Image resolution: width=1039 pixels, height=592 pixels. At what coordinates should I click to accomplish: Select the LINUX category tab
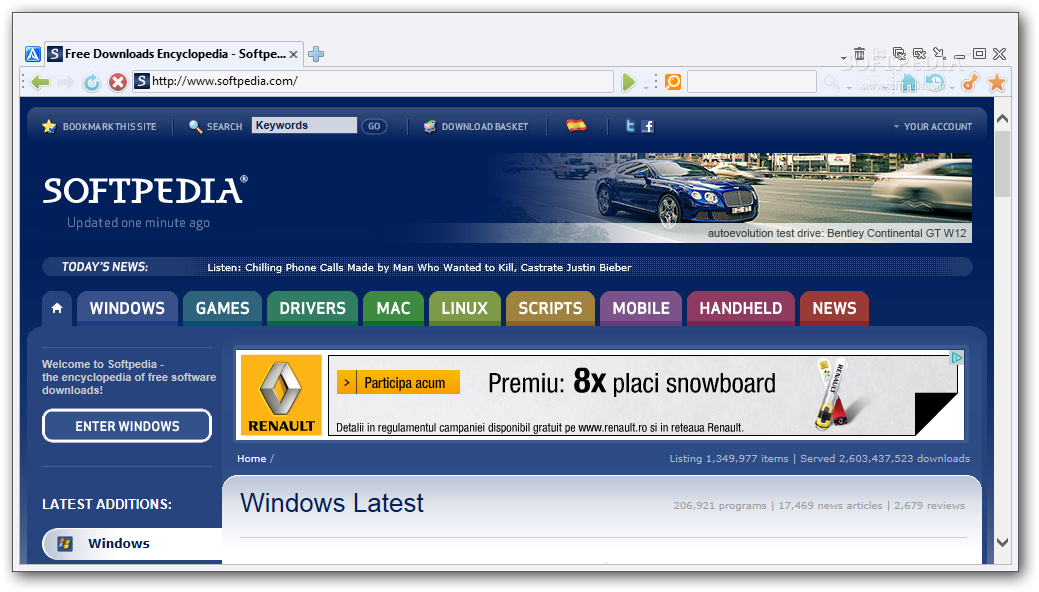465,308
